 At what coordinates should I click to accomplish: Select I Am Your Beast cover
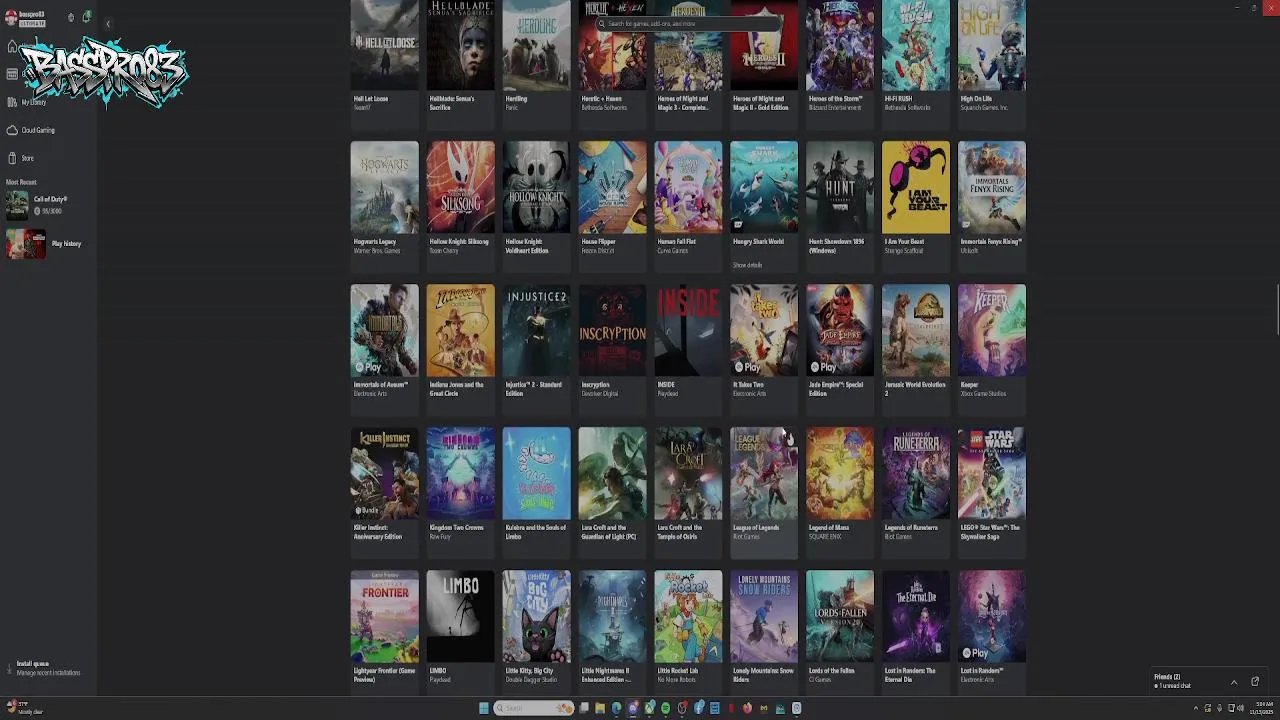point(916,187)
